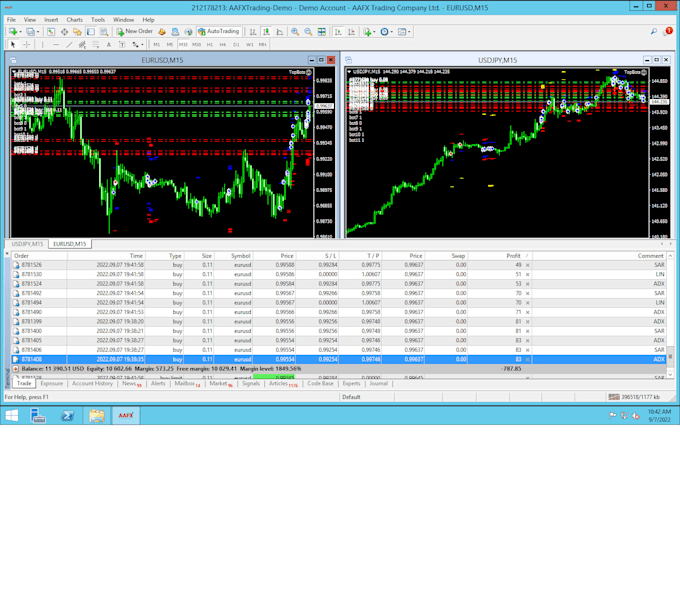This screenshot has height=612, width=680.
Task: Switch timeframe to M30
Action: coord(196,45)
